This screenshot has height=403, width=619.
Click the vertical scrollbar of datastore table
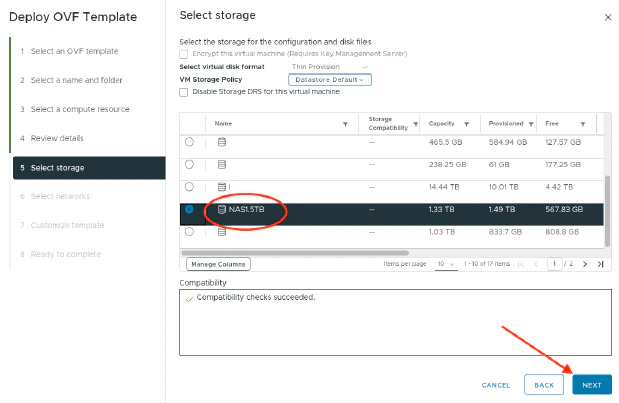[x=608, y=211]
